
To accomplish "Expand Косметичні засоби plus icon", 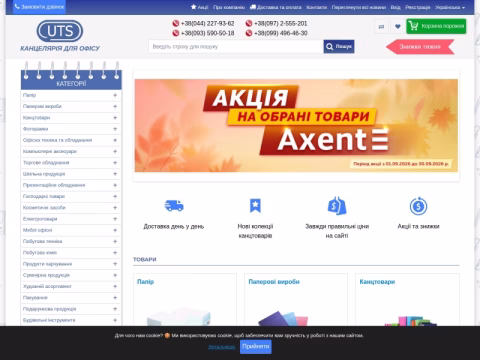I will click(115, 208).
